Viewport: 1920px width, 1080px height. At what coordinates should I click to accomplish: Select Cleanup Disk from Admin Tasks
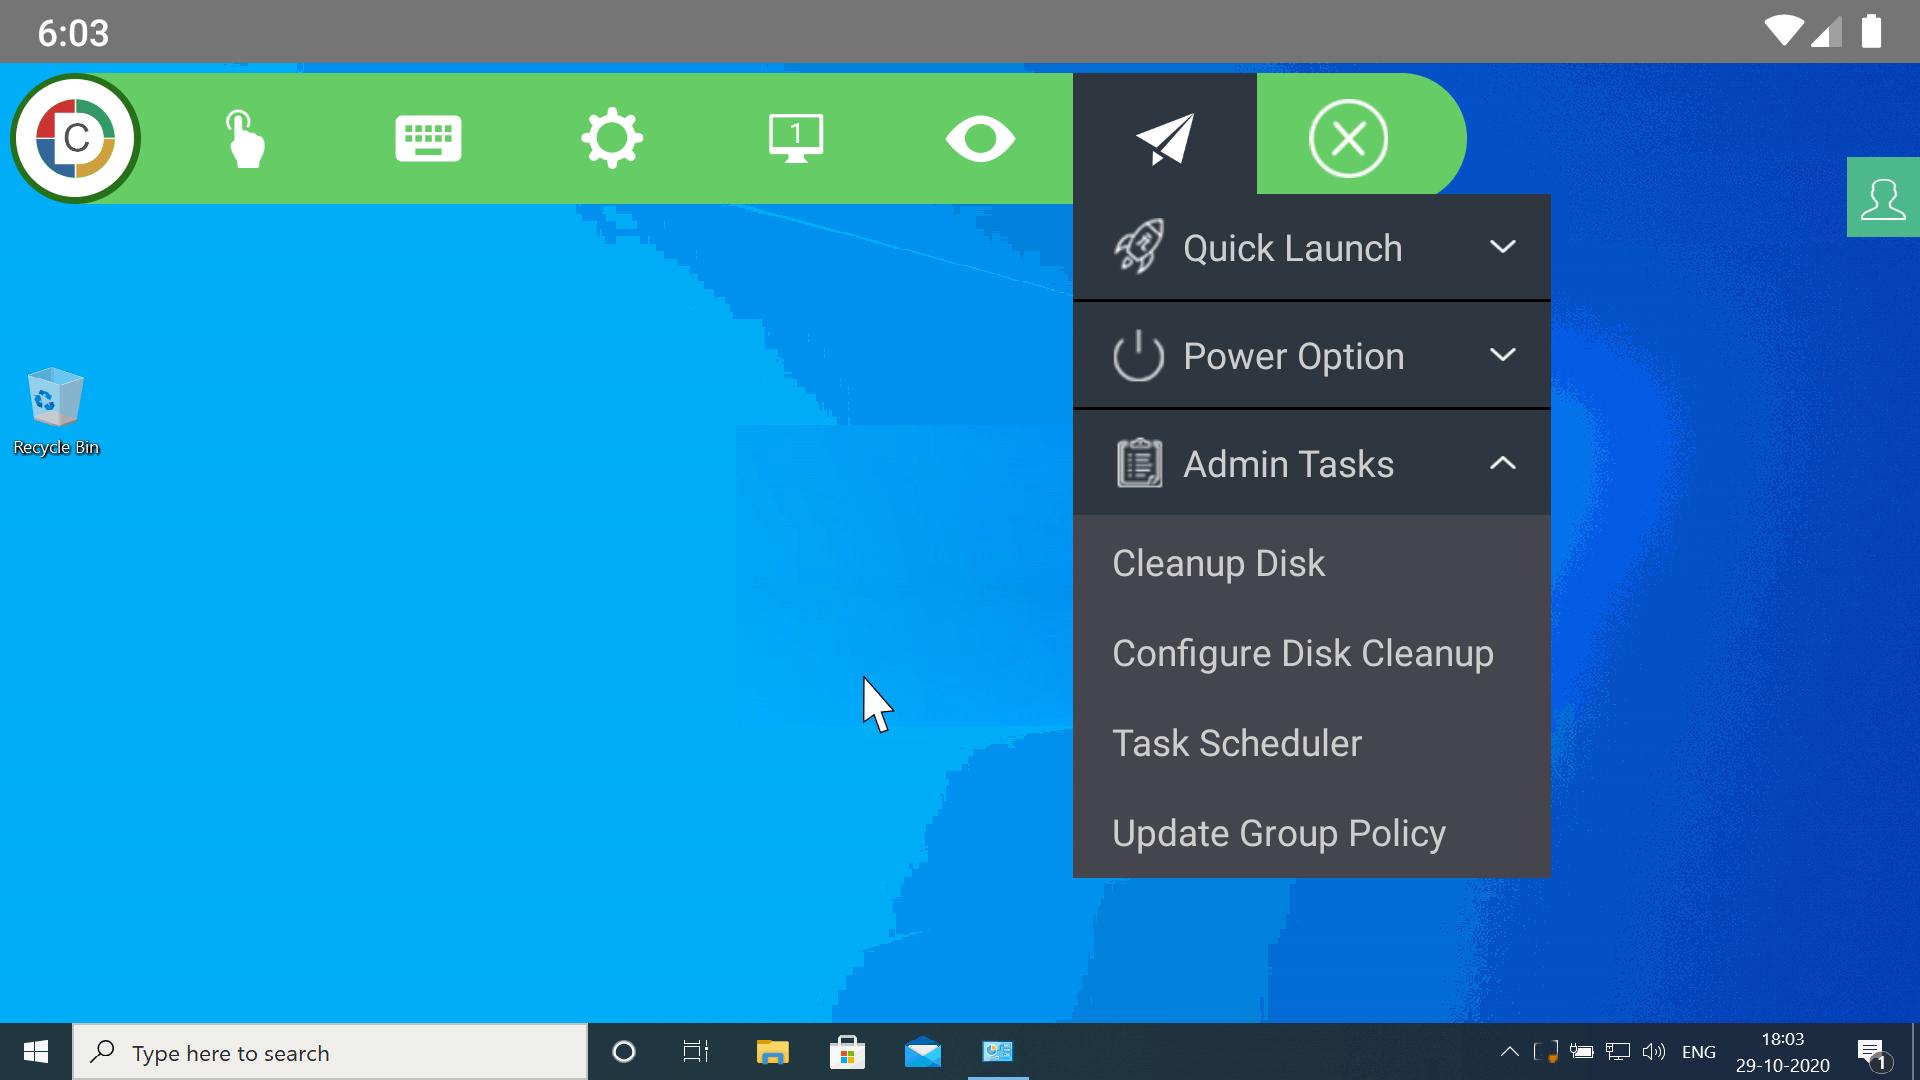point(1218,562)
